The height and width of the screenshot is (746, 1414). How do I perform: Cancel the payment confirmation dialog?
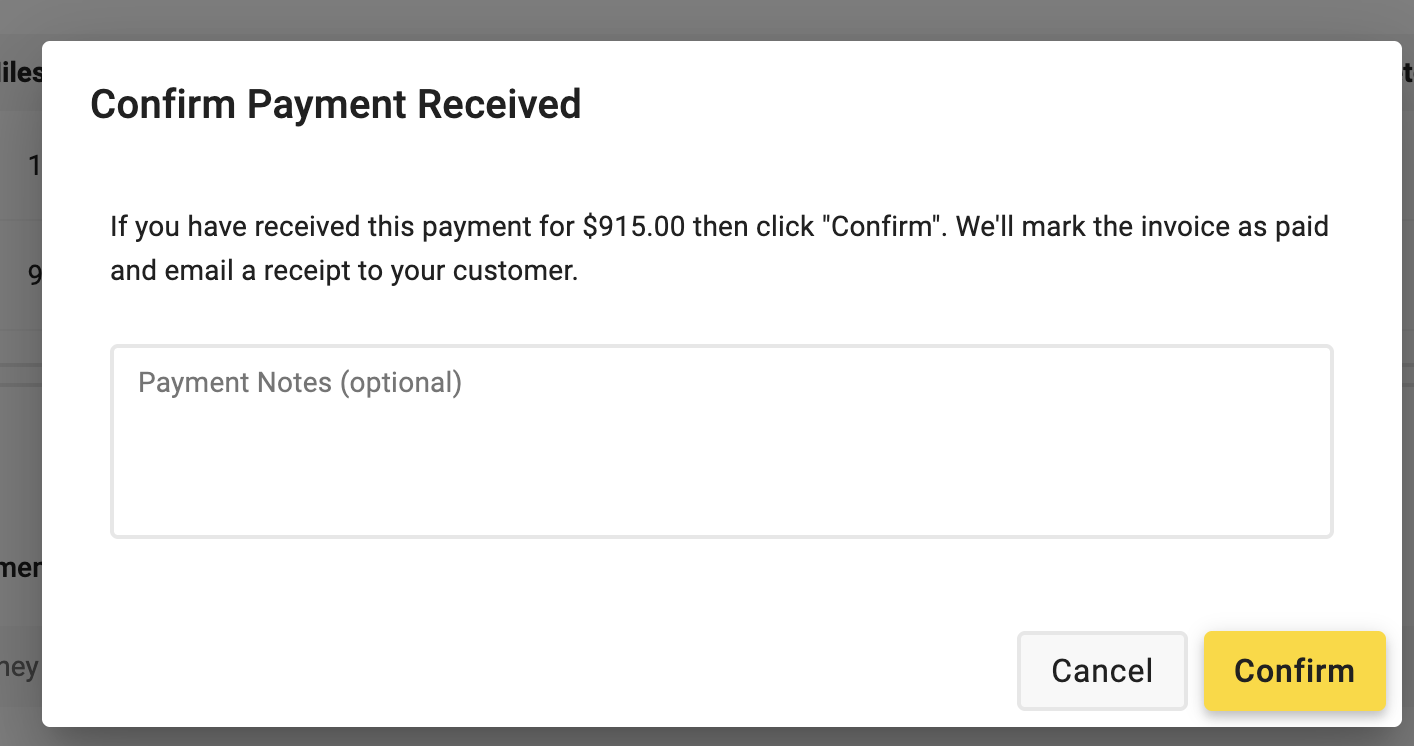1102,671
